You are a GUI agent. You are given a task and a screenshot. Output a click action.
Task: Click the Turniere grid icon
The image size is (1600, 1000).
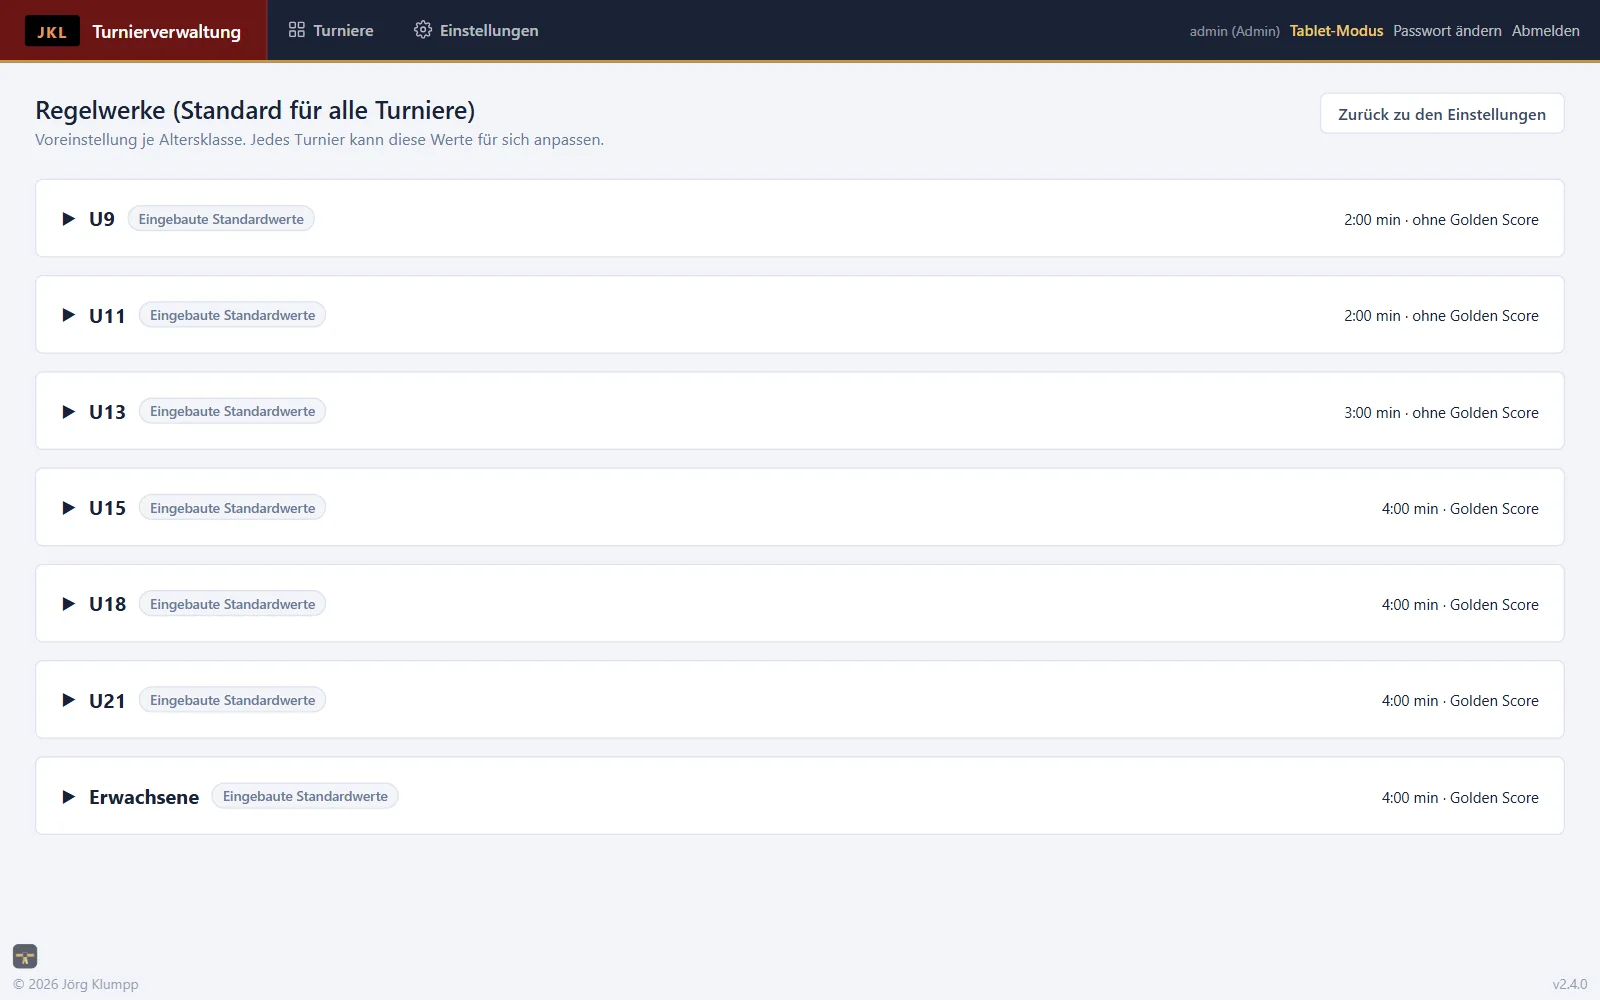click(297, 30)
